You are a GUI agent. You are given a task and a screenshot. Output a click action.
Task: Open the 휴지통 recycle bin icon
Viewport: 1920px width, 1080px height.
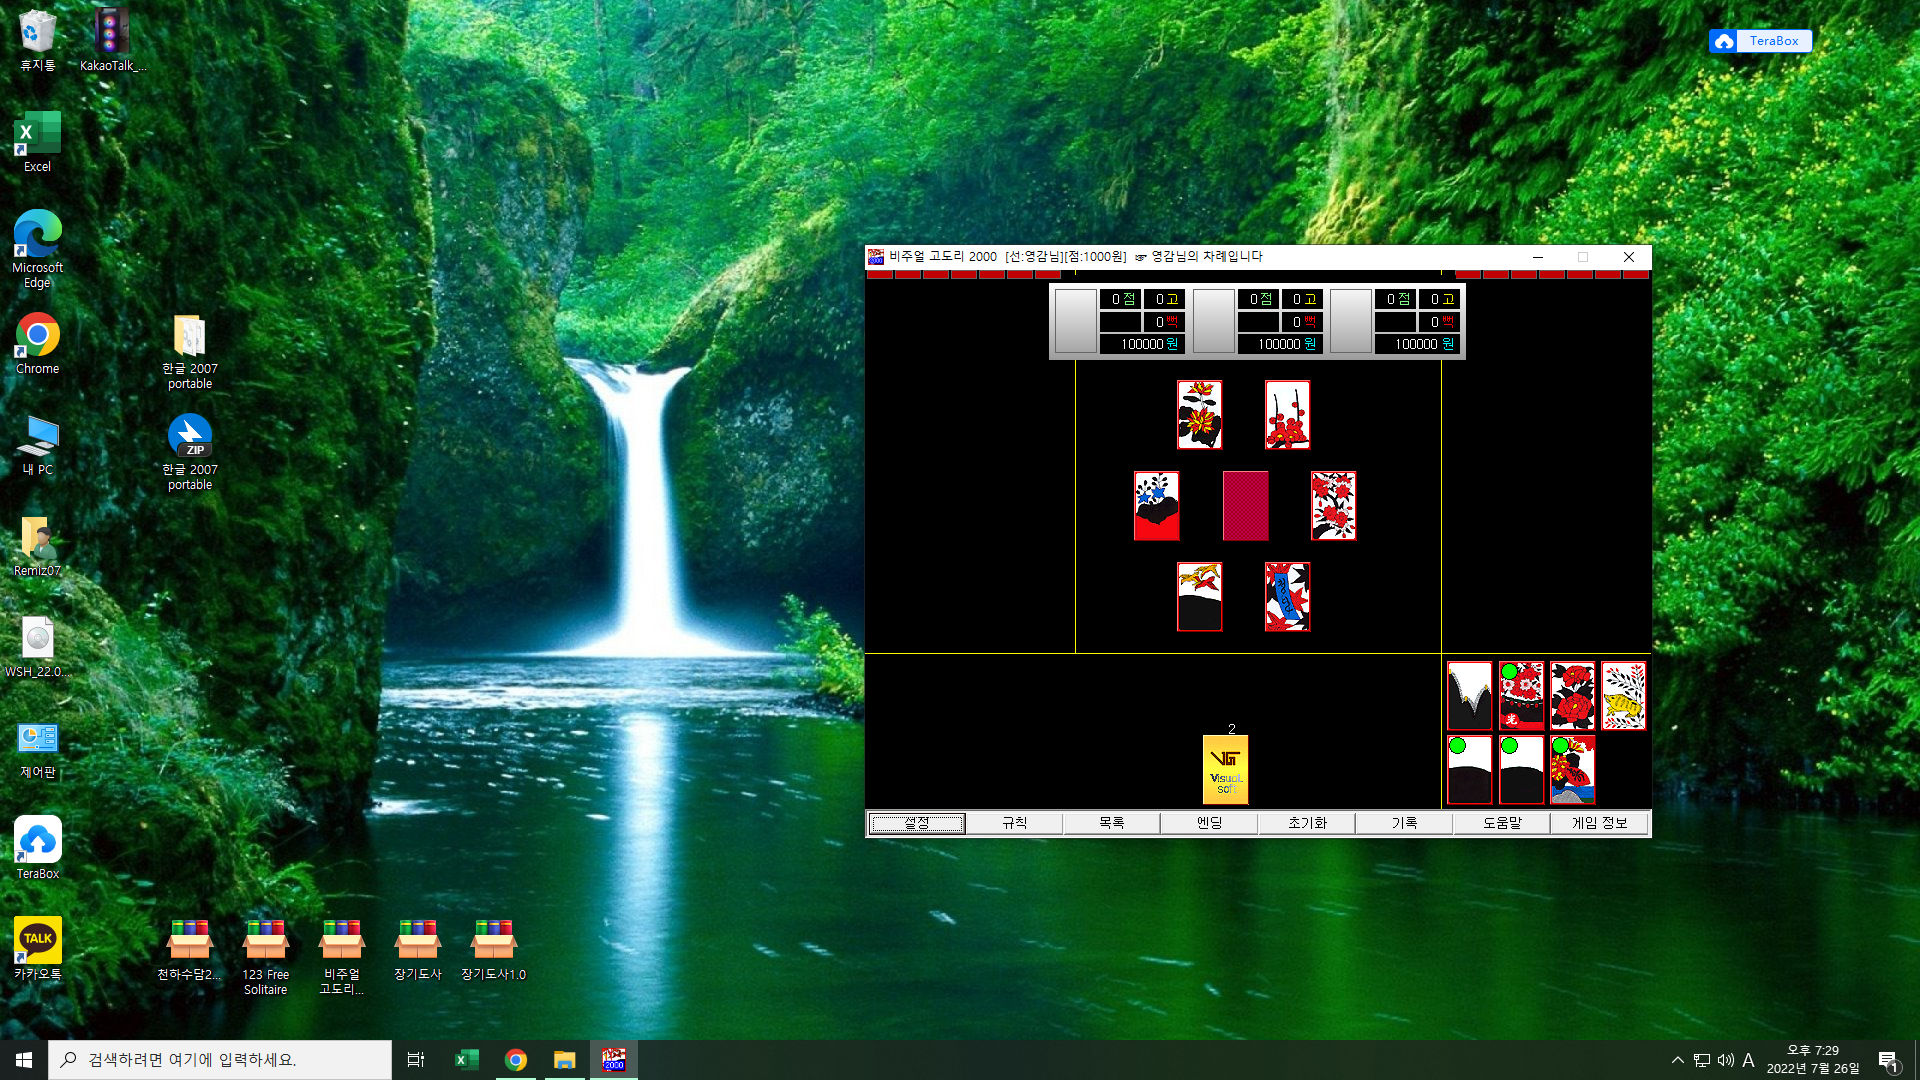coord(37,40)
